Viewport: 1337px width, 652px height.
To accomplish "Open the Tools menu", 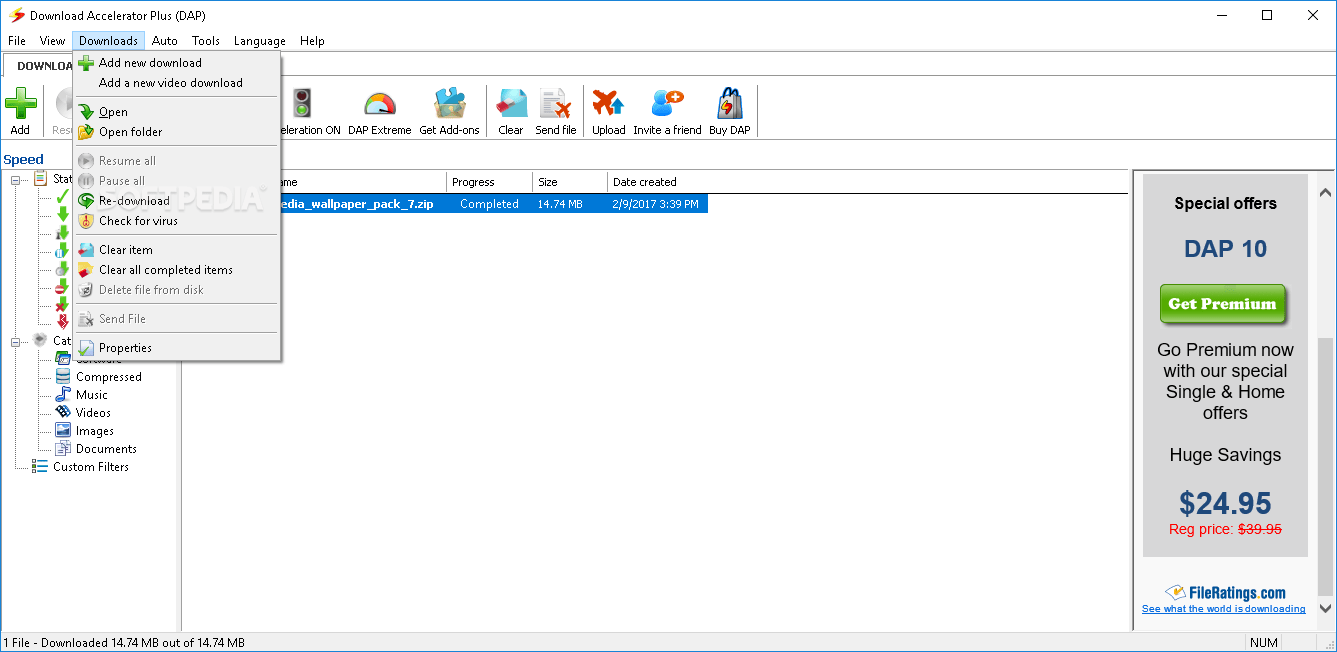I will [205, 40].
